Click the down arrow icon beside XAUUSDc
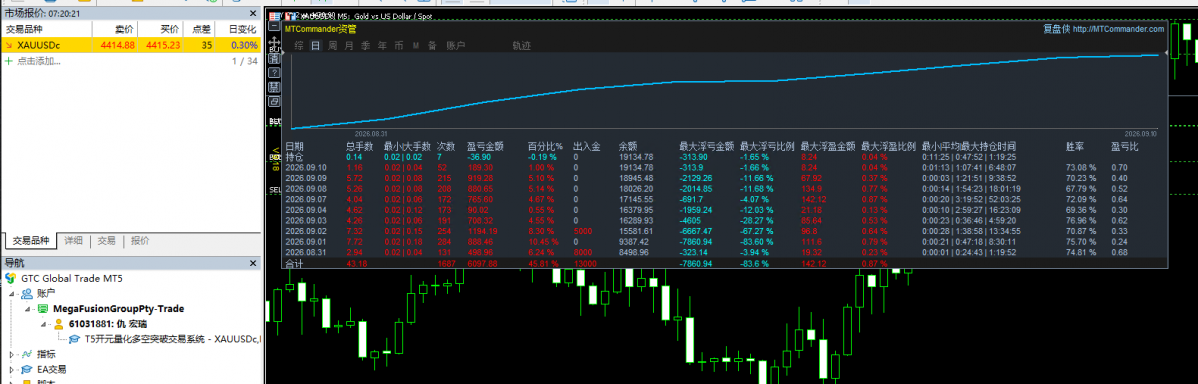Image resolution: width=1198 pixels, height=384 pixels. [9, 45]
